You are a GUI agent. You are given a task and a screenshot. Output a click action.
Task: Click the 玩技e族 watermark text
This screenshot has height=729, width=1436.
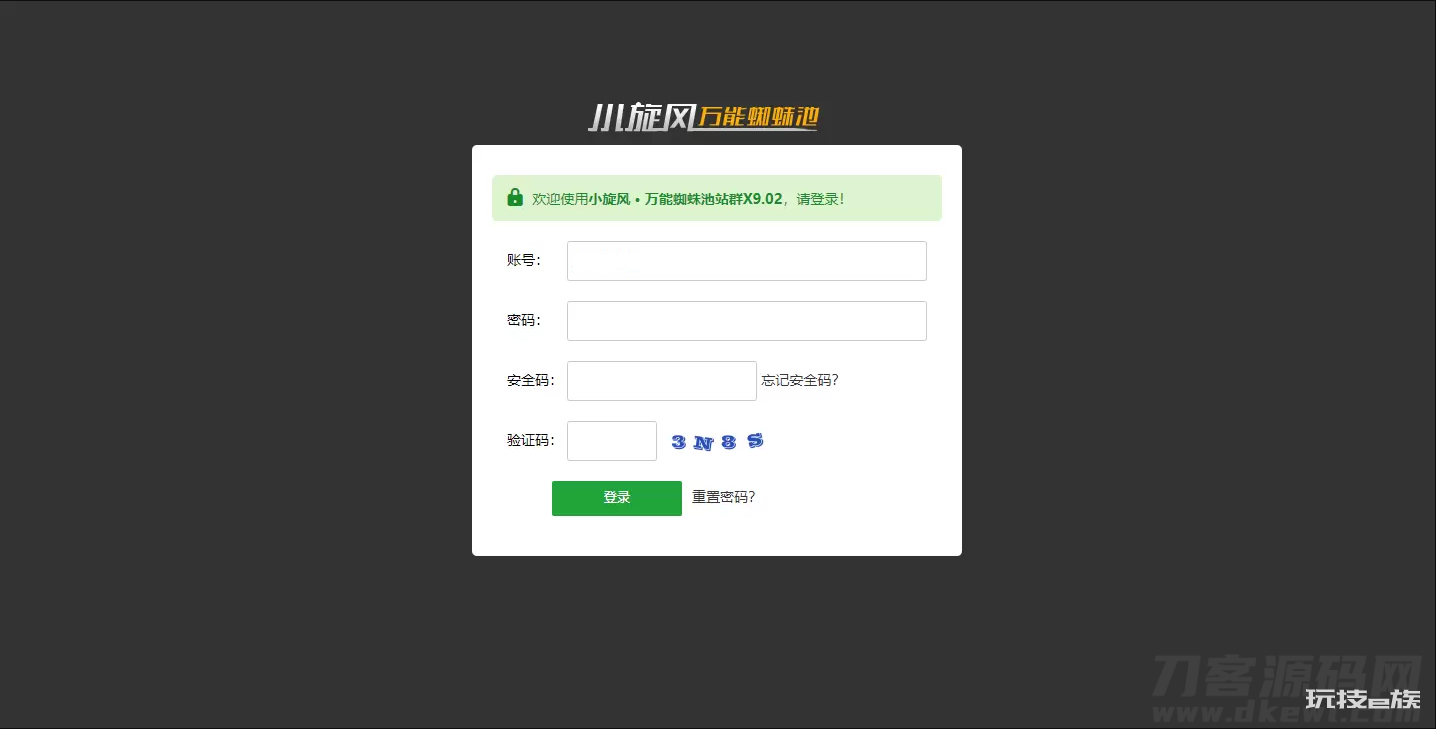[x=1363, y=699]
